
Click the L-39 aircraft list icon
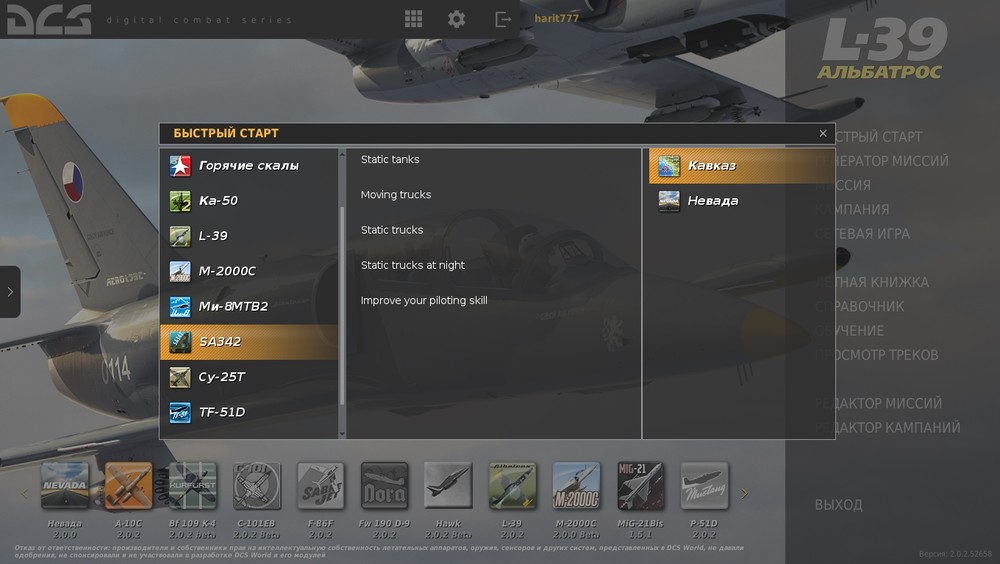pos(180,236)
